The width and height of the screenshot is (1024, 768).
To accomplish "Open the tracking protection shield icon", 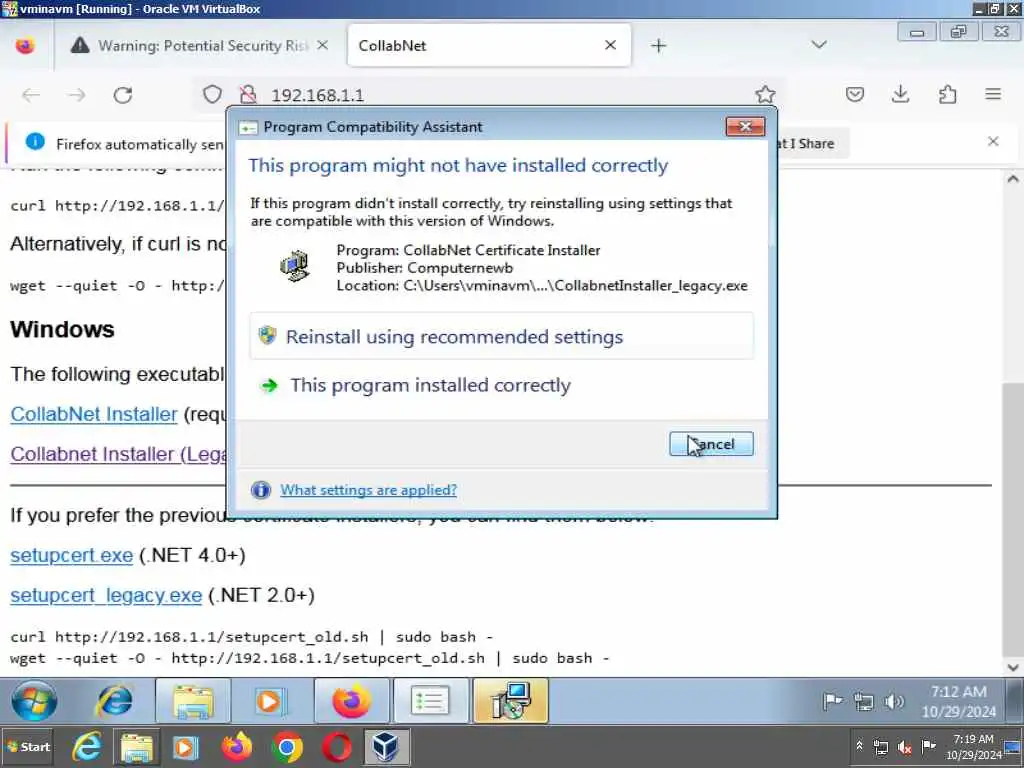I will (212, 95).
